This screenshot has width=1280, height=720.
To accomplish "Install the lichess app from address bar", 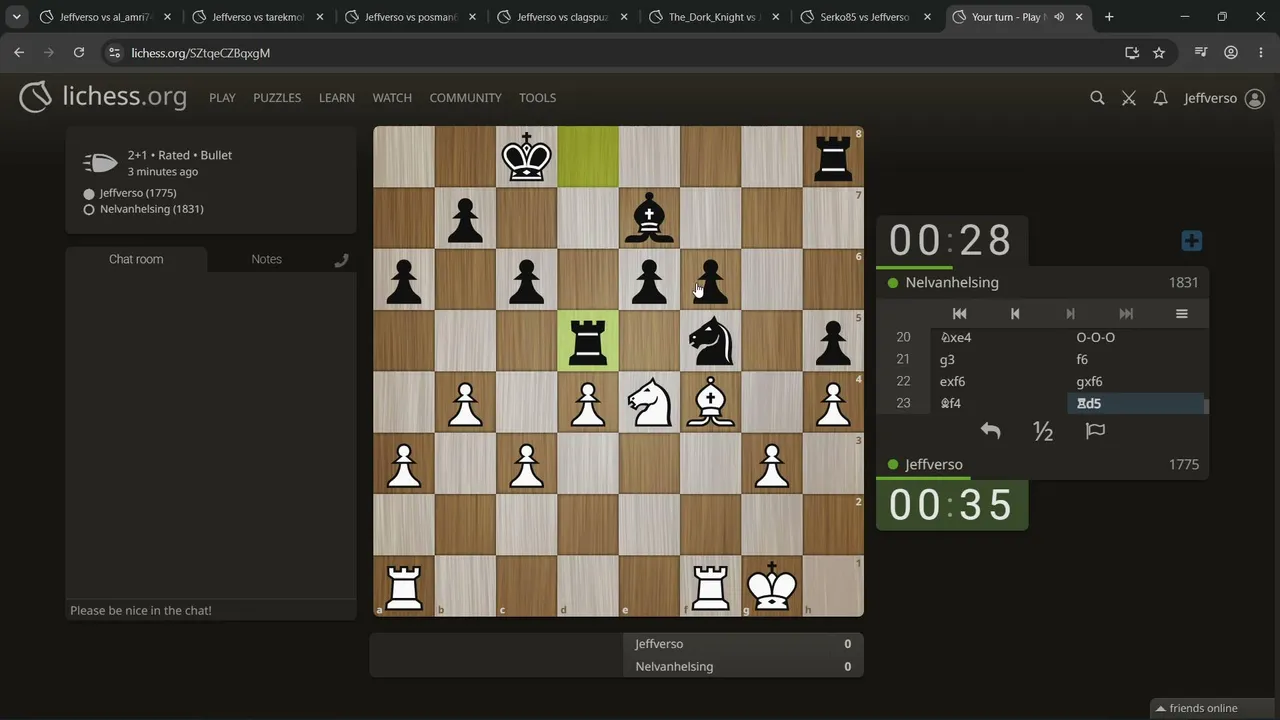I will 1132,53.
